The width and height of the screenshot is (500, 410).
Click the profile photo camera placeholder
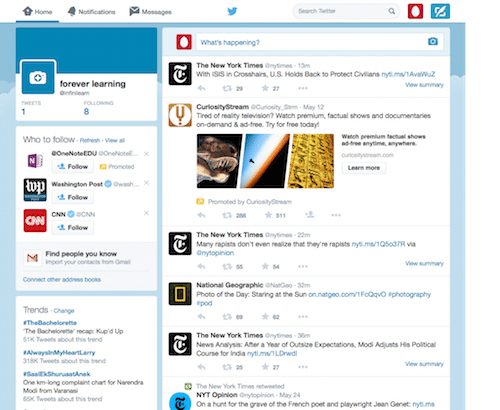[38, 78]
